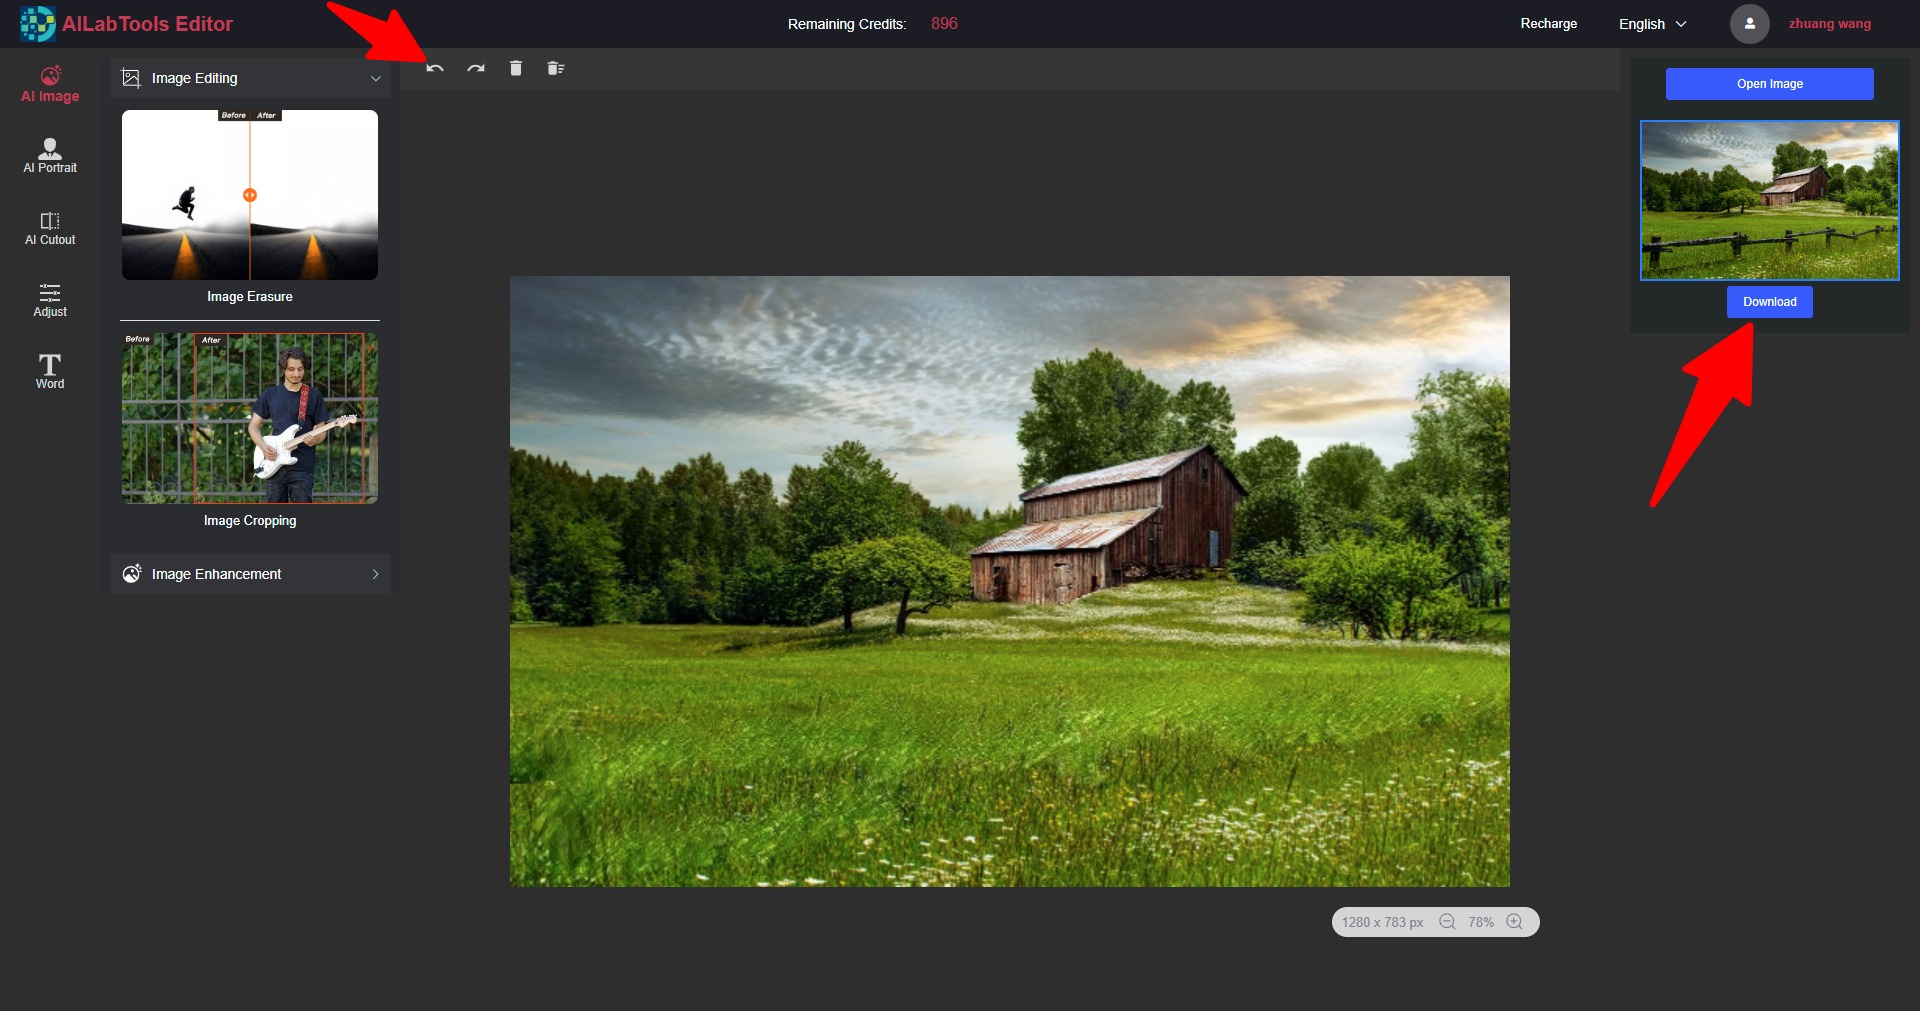Click the Download button
This screenshot has width=1920, height=1011.
point(1770,302)
